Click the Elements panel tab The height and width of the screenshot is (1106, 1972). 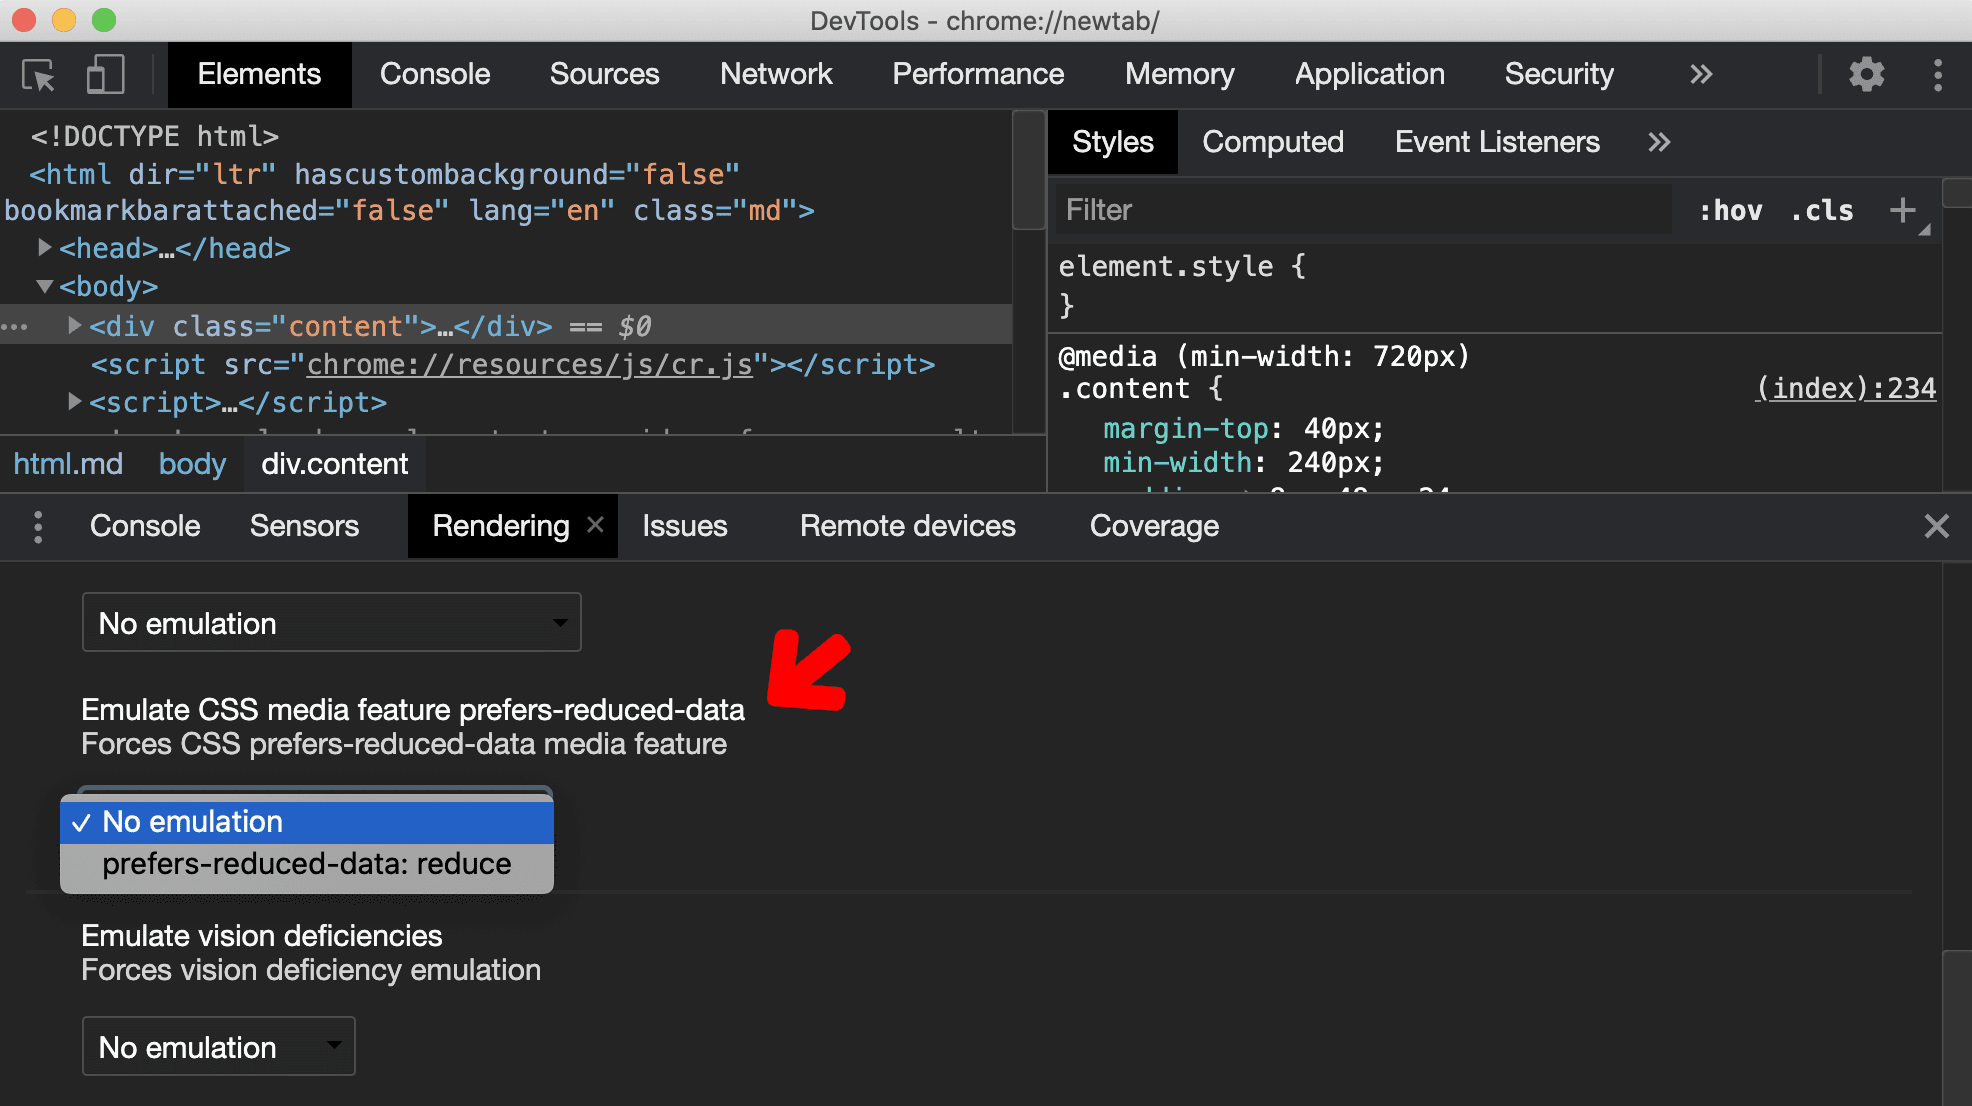tap(260, 73)
